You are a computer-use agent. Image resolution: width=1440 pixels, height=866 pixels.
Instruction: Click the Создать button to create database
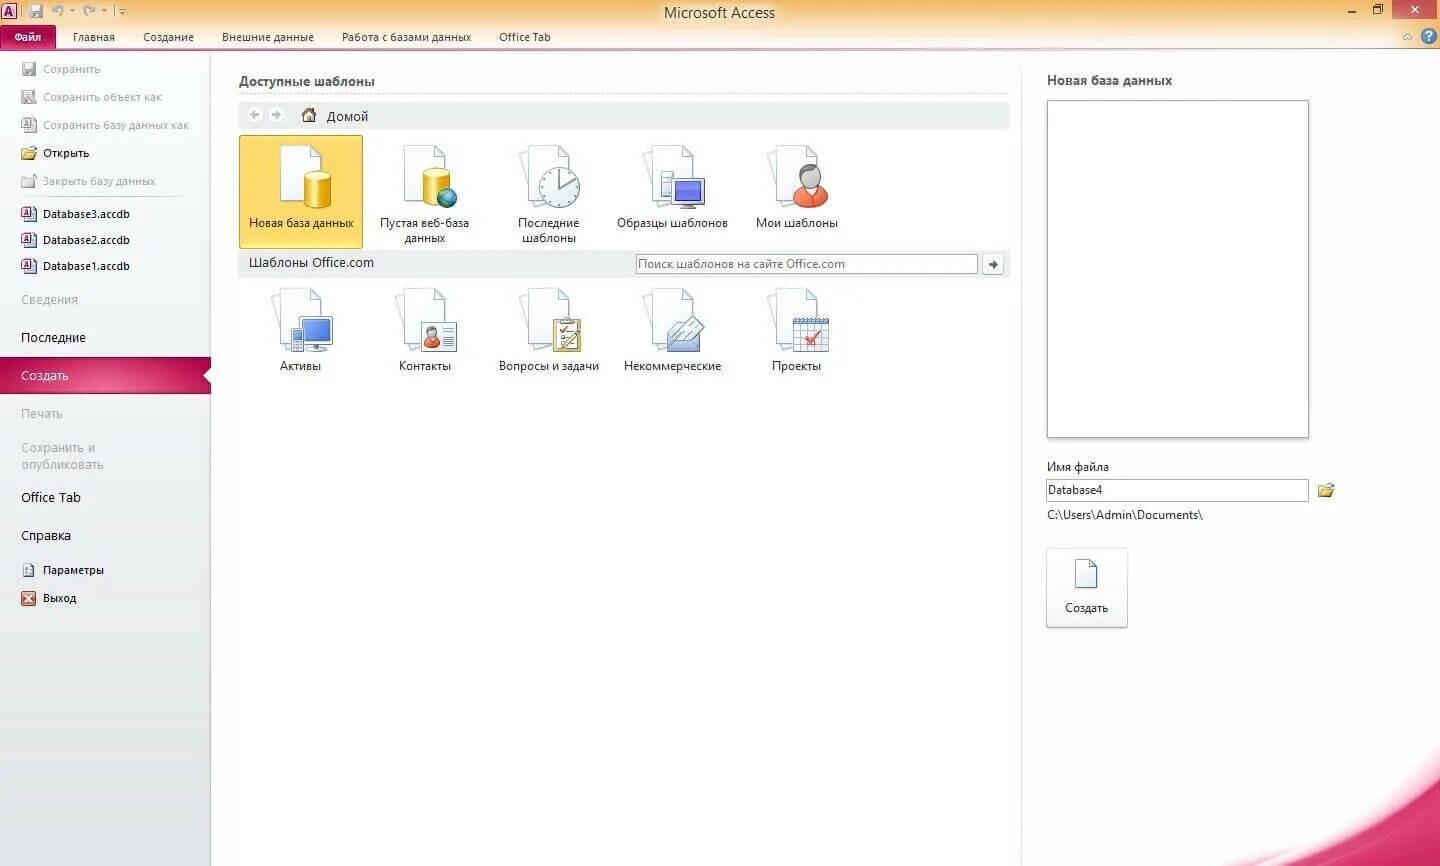click(x=1086, y=588)
